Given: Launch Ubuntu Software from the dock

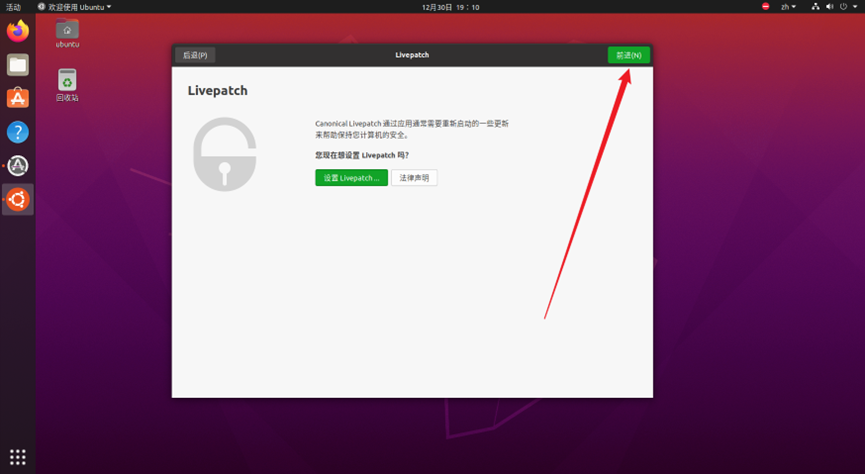Looking at the screenshot, I should 18,98.
